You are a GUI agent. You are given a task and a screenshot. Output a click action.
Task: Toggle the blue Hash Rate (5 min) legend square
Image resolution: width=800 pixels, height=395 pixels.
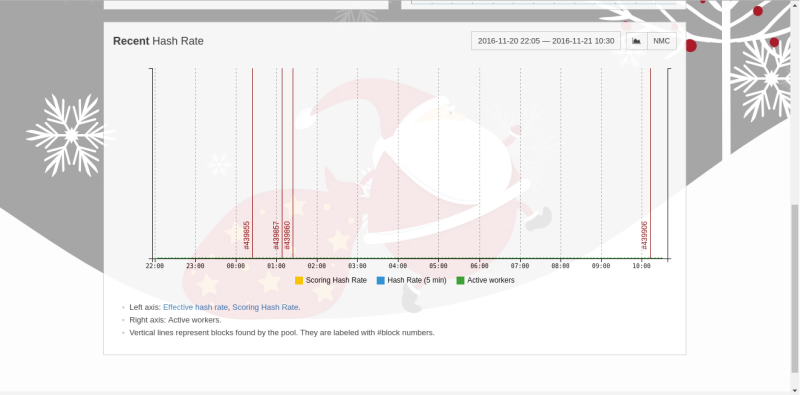[381, 280]
